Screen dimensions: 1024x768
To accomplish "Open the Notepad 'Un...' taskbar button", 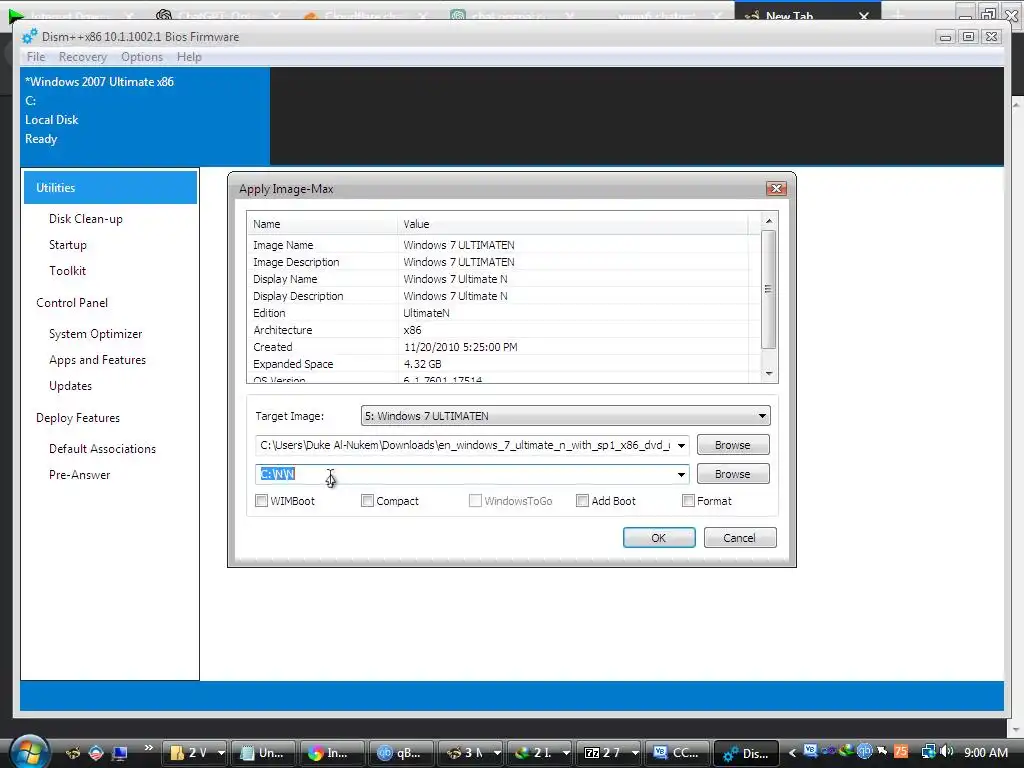I will 263,753.
